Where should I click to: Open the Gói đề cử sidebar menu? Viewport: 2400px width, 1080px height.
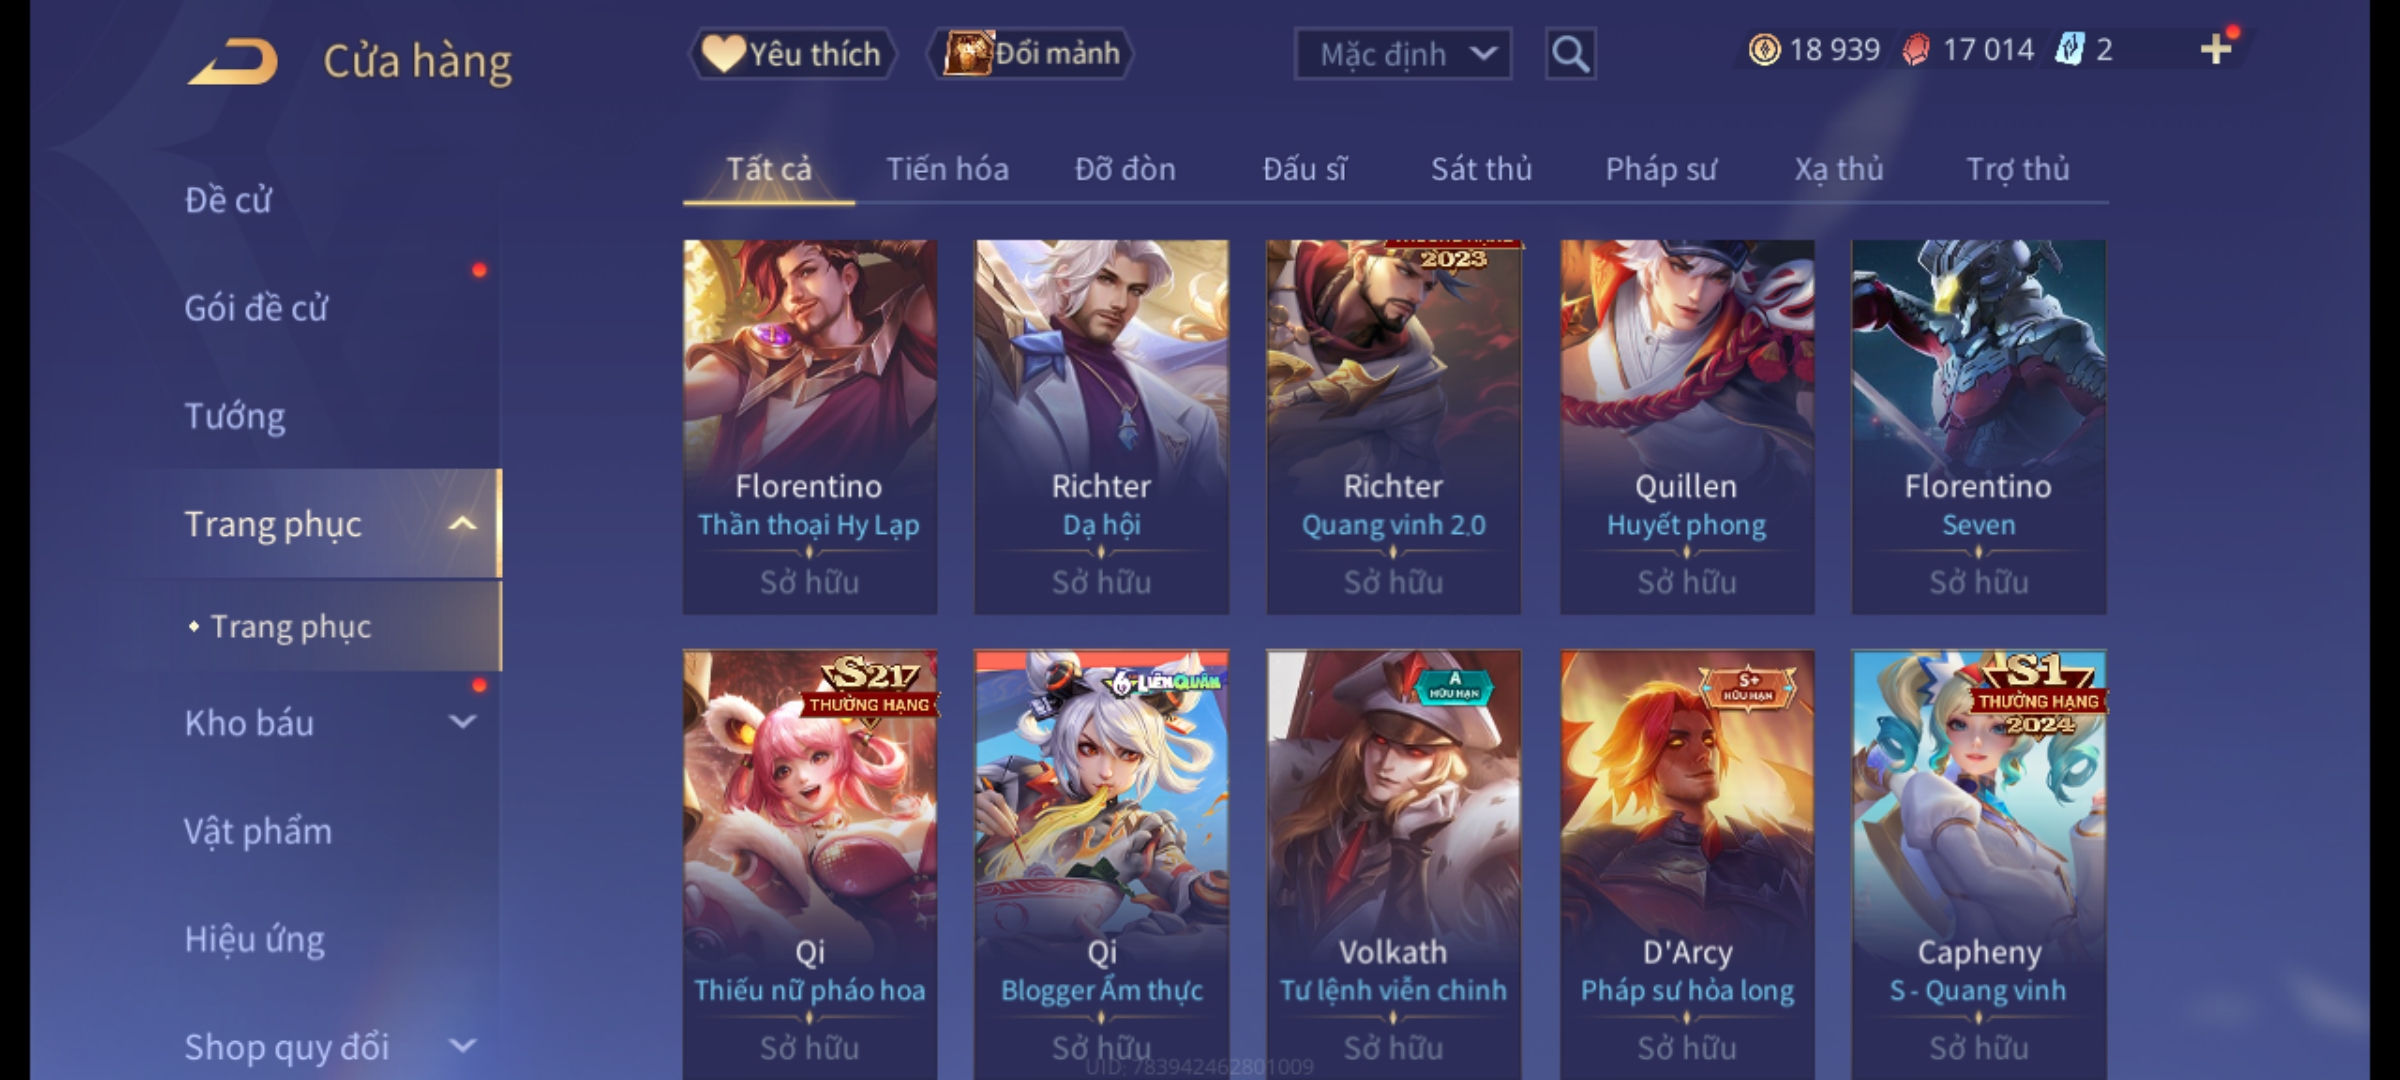point(256,307)
